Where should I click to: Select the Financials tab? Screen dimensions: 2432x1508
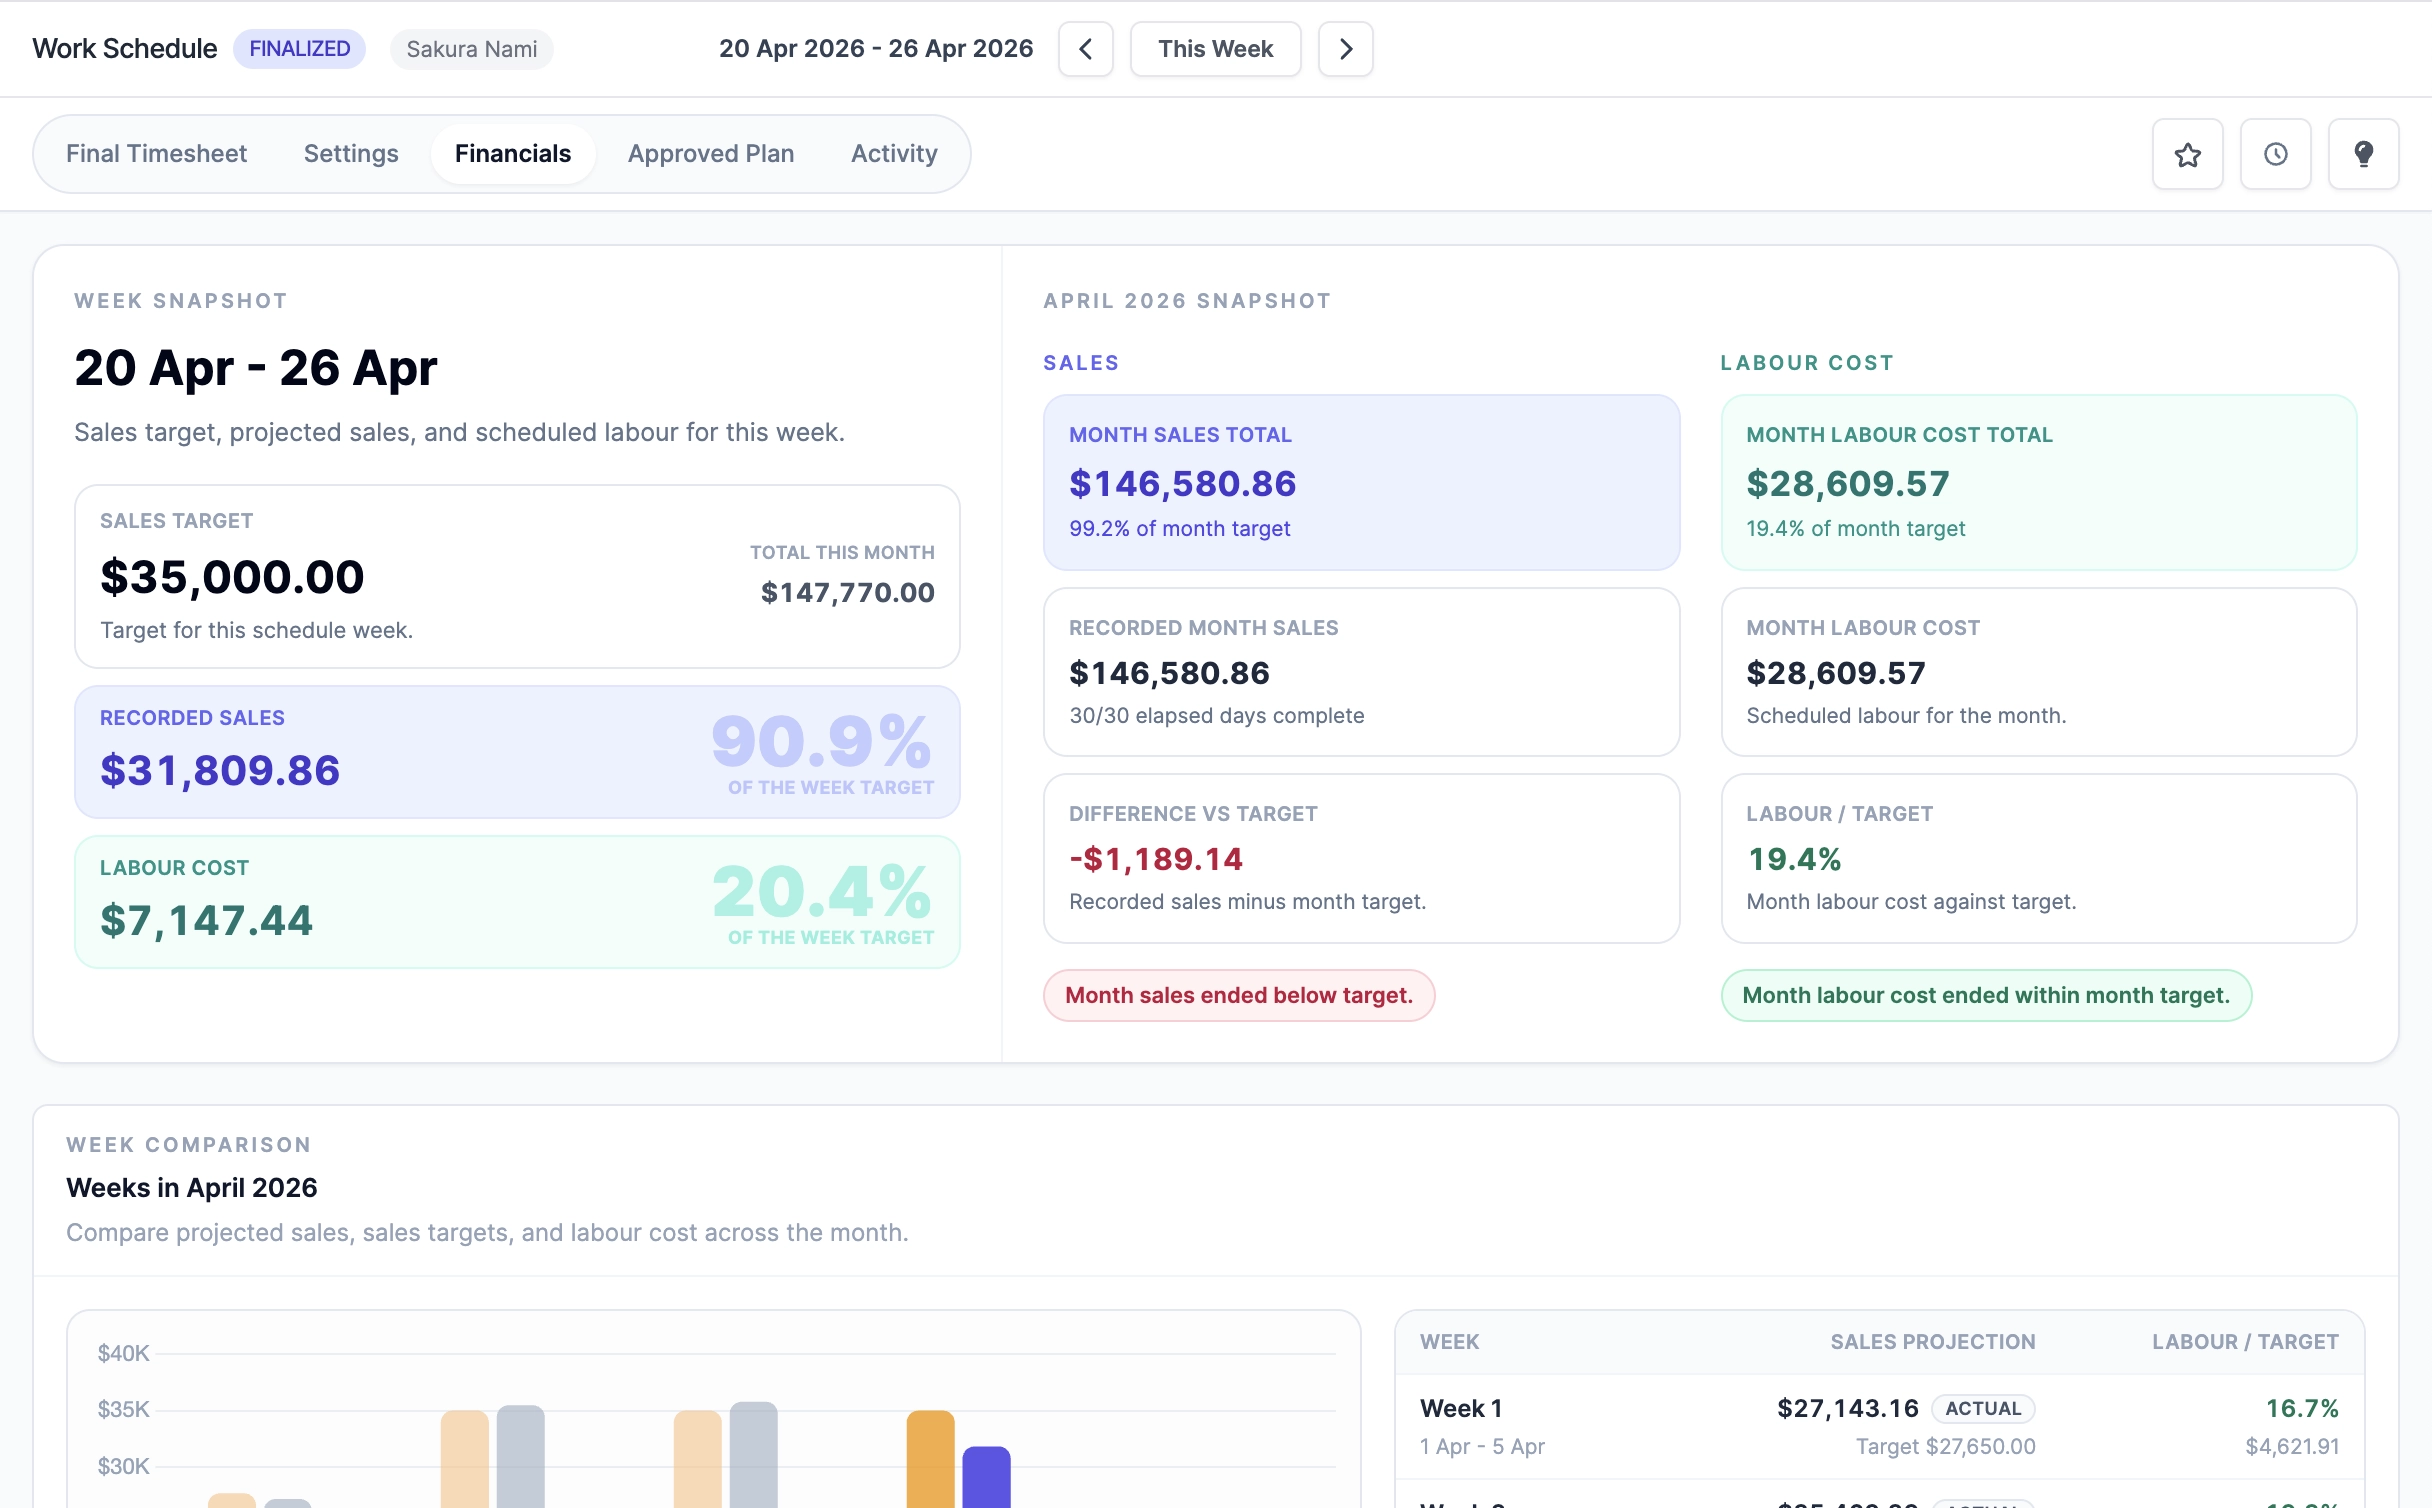point(513,154)
